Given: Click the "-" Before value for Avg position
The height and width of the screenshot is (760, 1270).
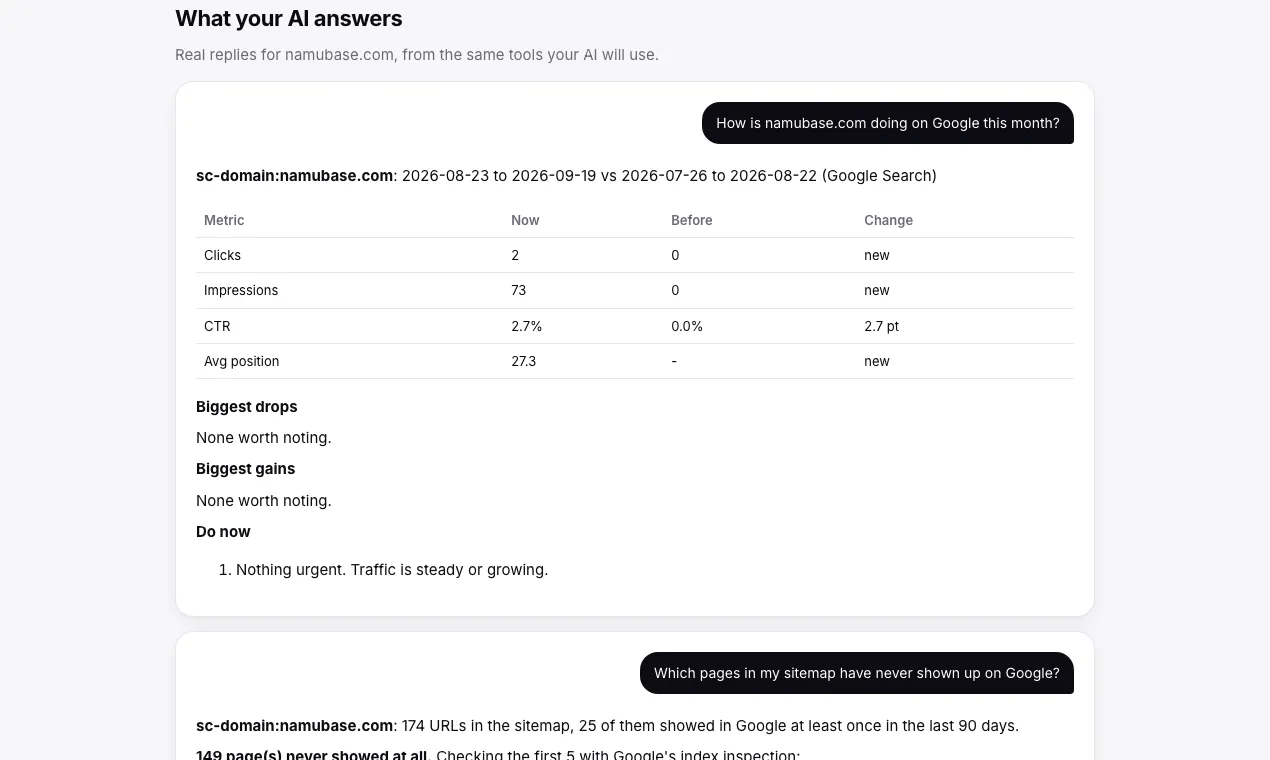Looking at the screenshot, I should 674,361.
